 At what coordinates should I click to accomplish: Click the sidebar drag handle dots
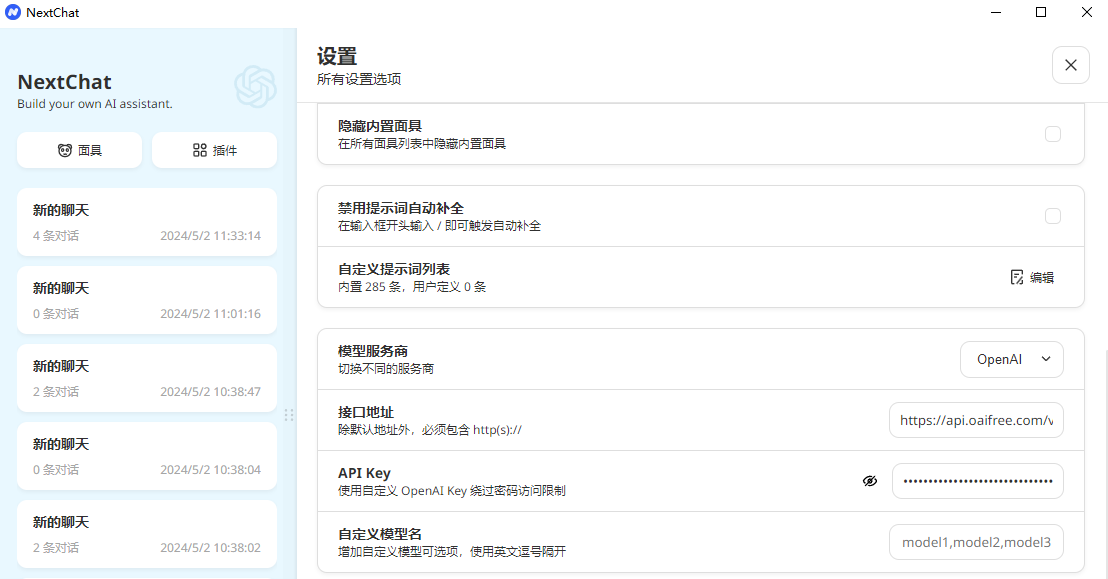pos(288,415)
